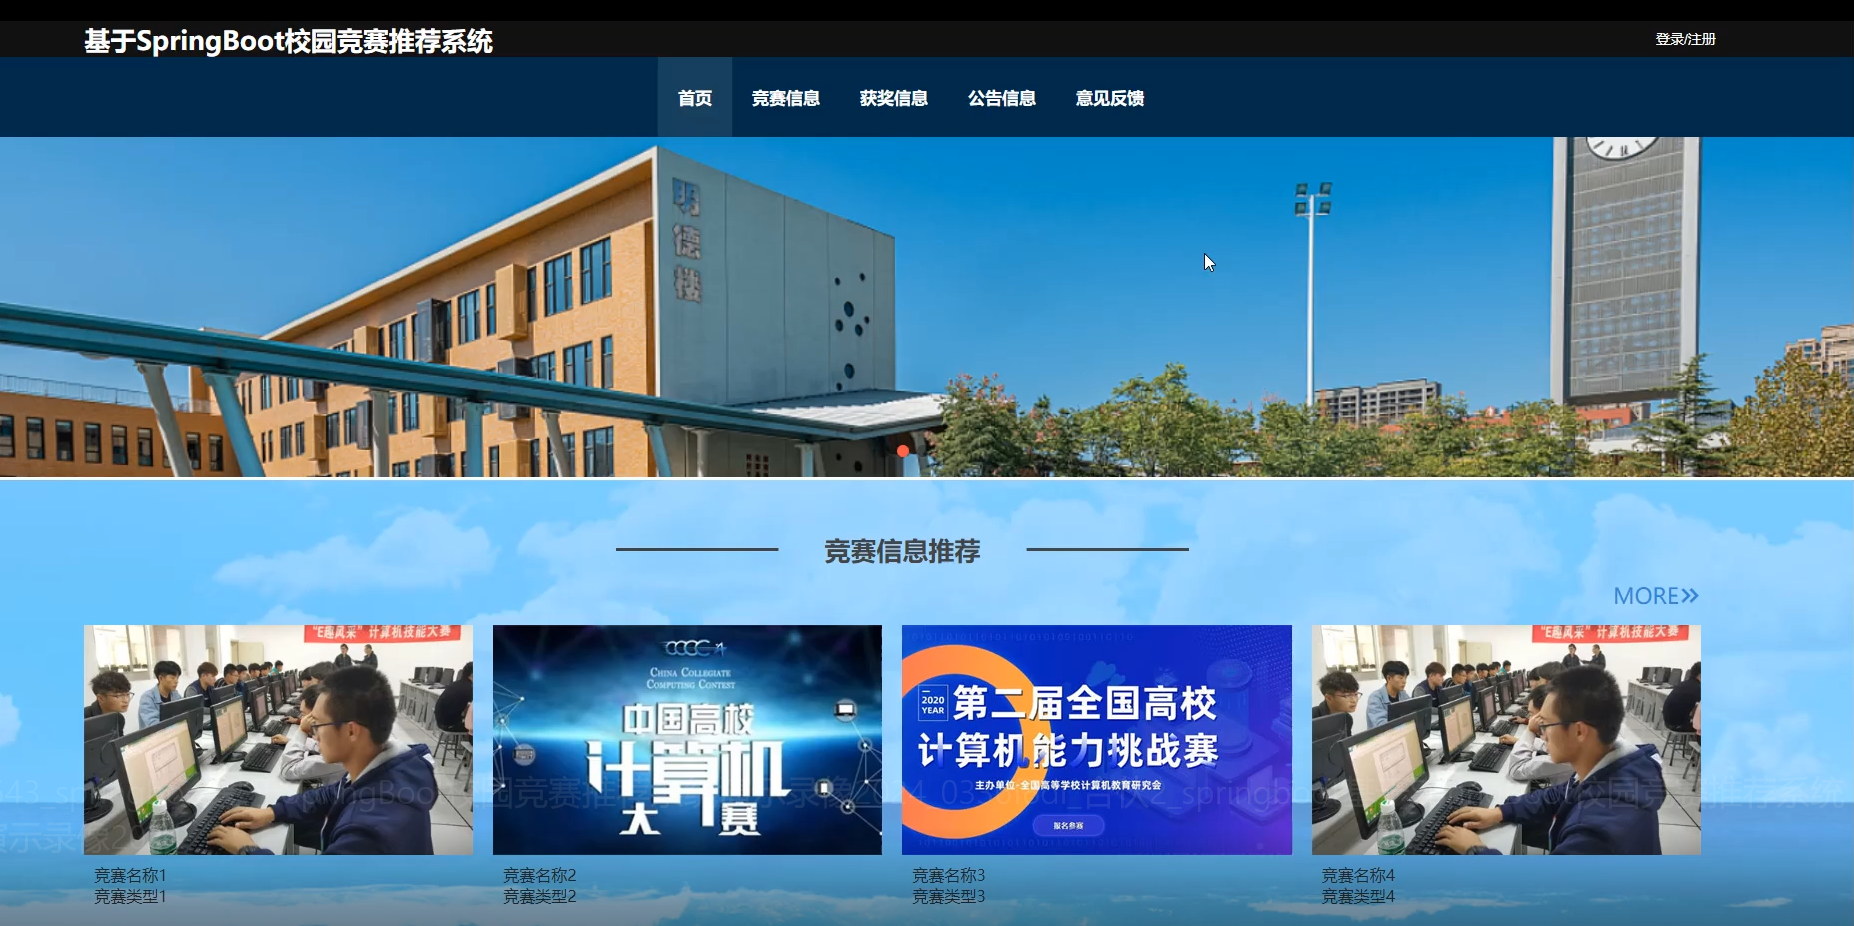Click the 竞赛名称1 text
Screen dimensions: 1854x926
coord(130,875)
